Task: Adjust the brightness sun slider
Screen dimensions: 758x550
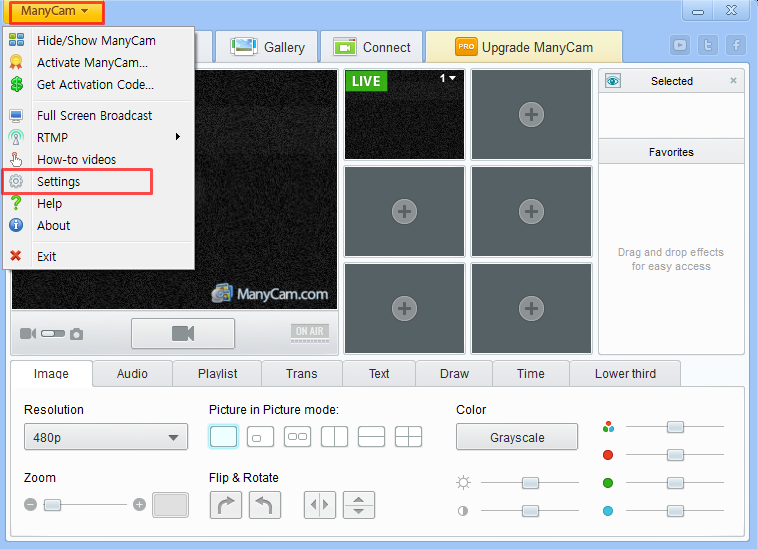Action: (530, 483)
